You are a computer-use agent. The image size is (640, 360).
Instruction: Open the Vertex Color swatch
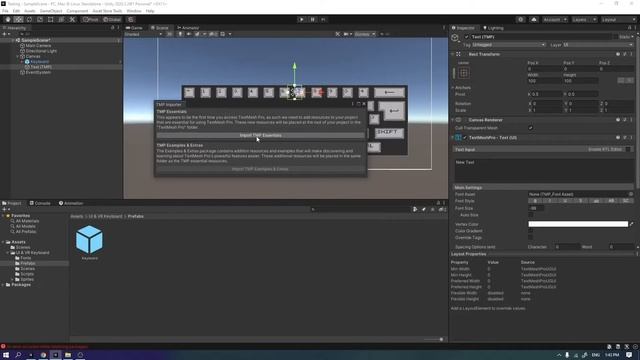click(578, 224)
